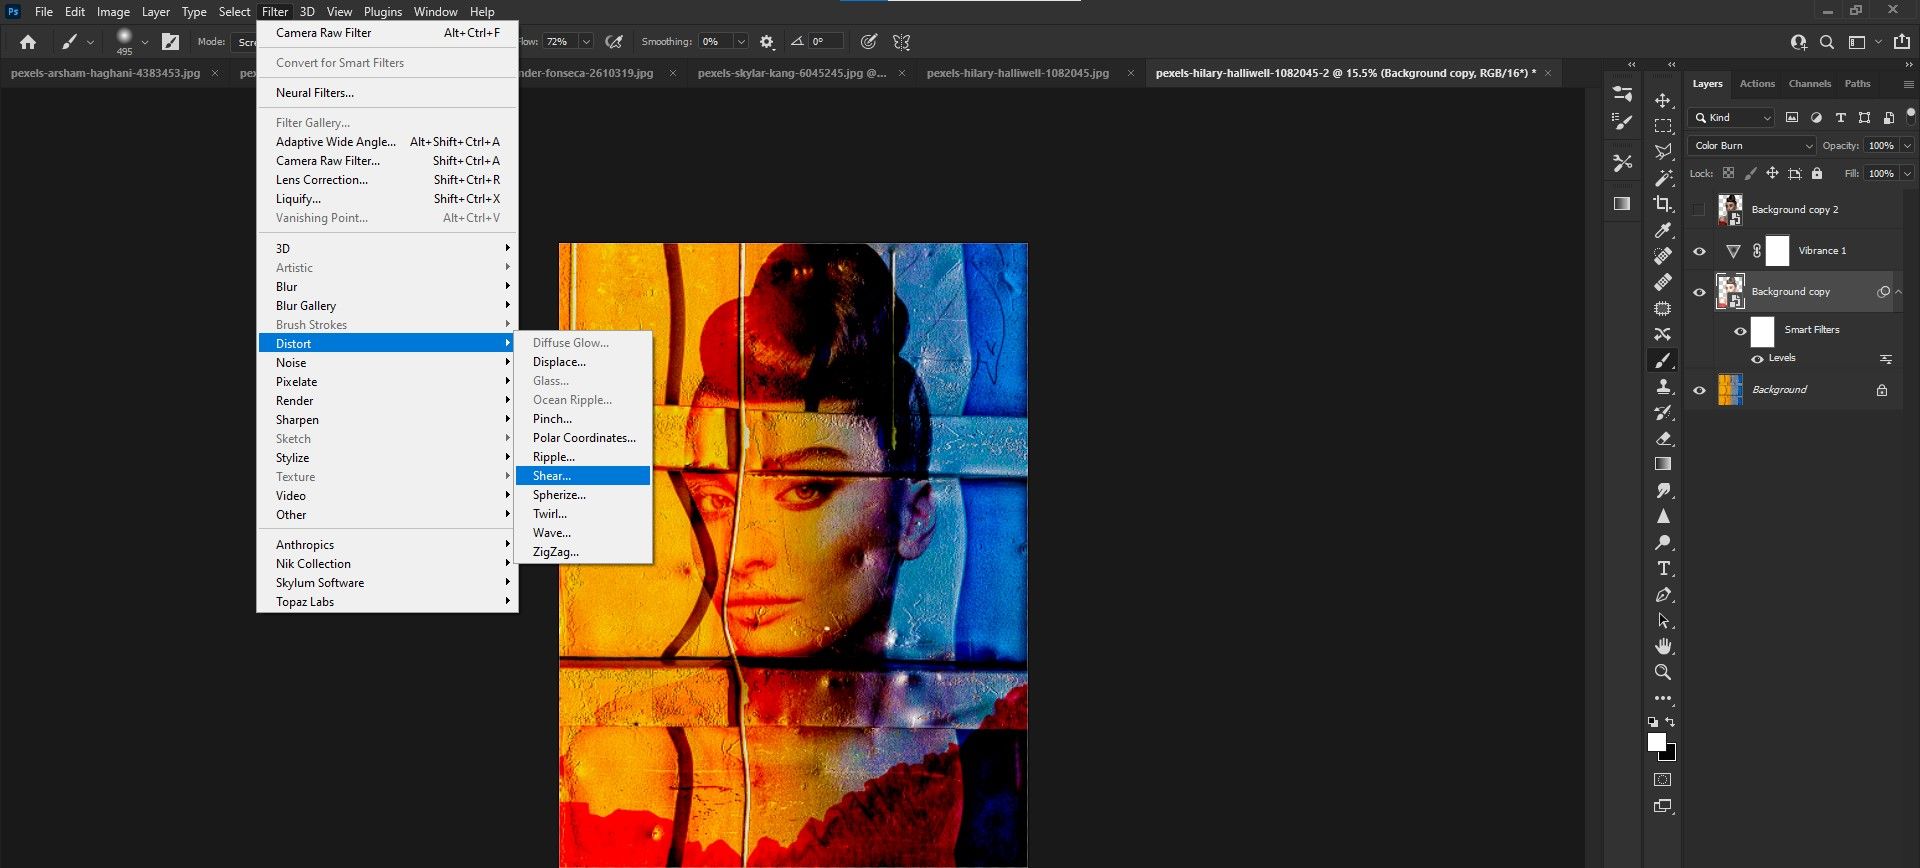Select the Eyedropper tool
1920x868 pixels.
tap(1663, 230)
